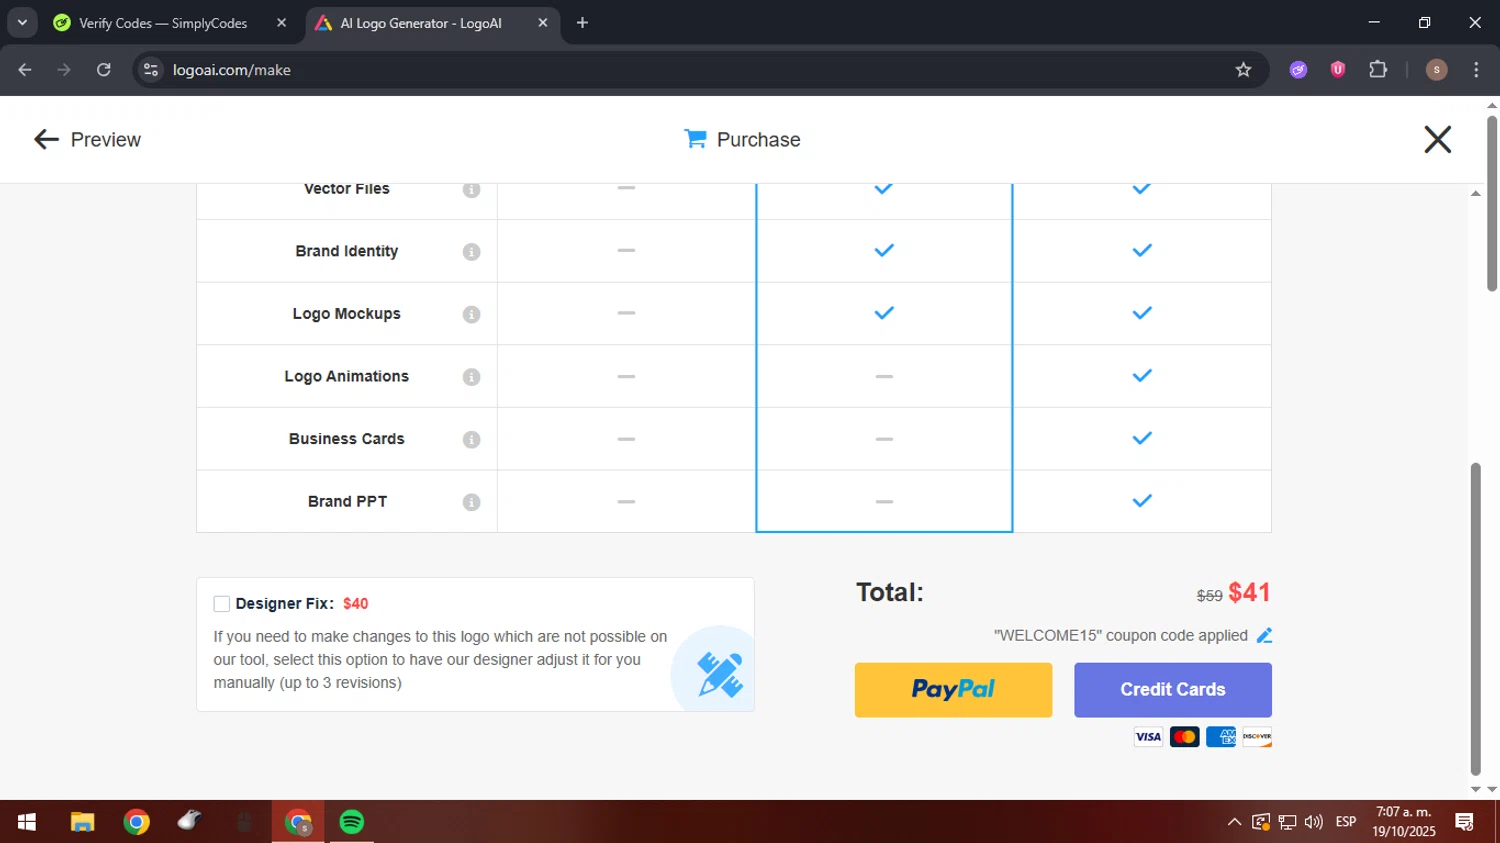Screen dimensions: 1500x843
Task: View site information icon in address bar
Action: tap(151, 70)
